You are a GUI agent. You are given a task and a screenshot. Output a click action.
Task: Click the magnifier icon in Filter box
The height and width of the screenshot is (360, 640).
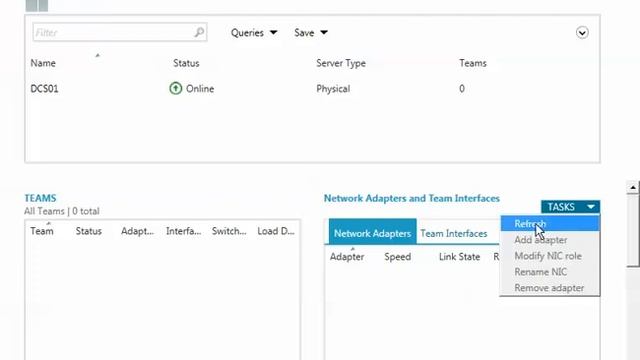(x=199, y=32)
